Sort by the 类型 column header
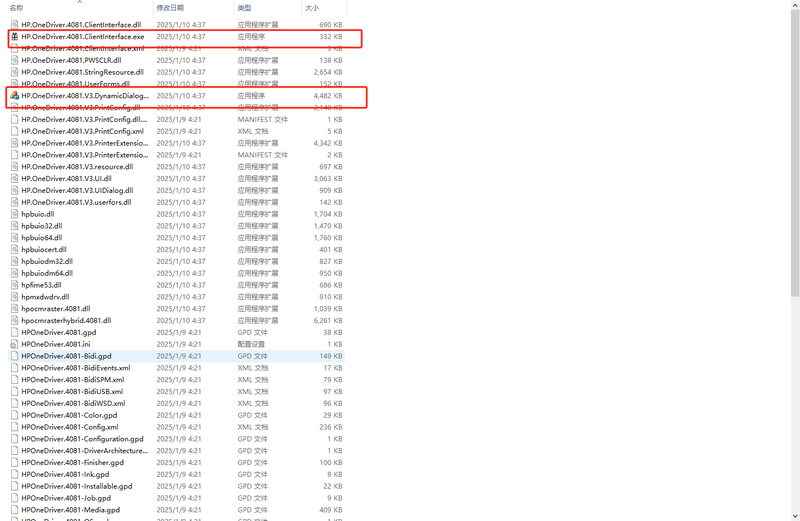 click(245, 8)
